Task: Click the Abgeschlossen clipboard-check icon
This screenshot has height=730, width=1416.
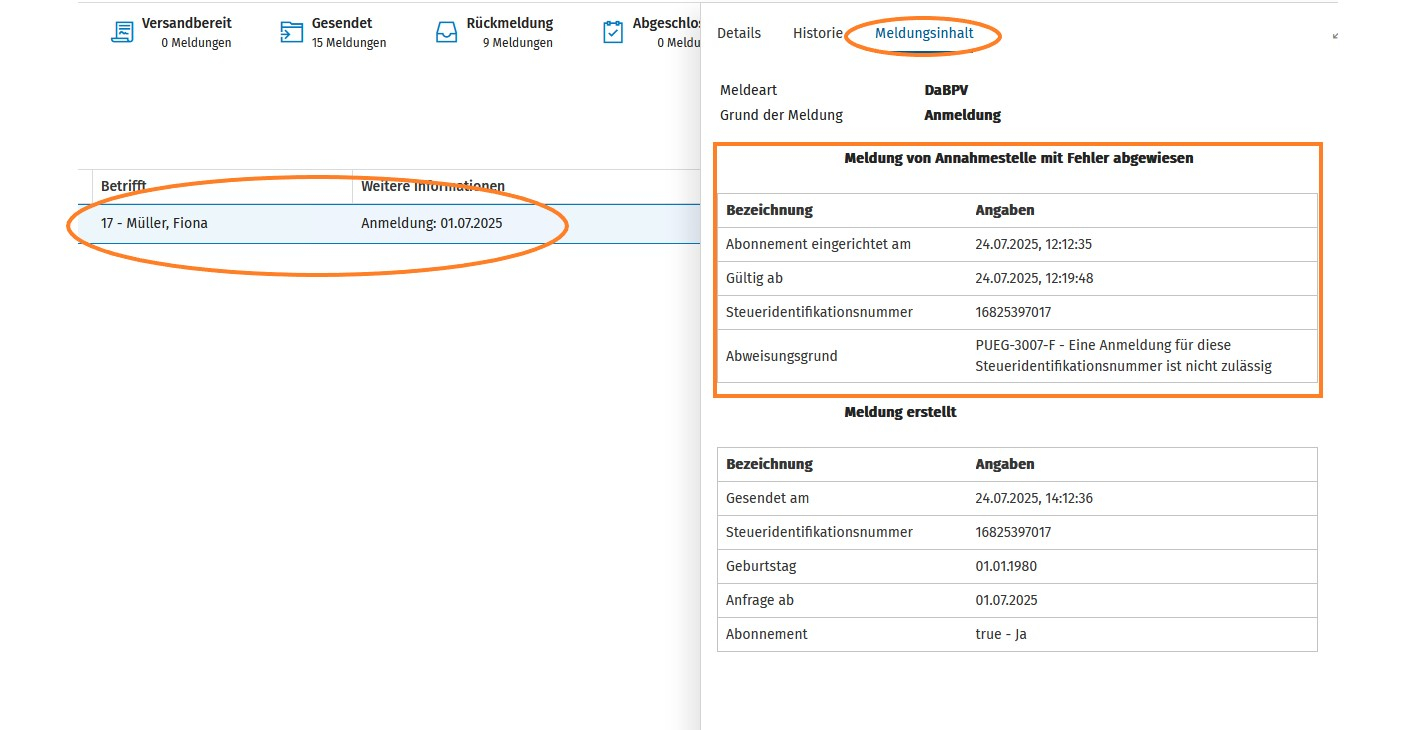Action: 613,32
